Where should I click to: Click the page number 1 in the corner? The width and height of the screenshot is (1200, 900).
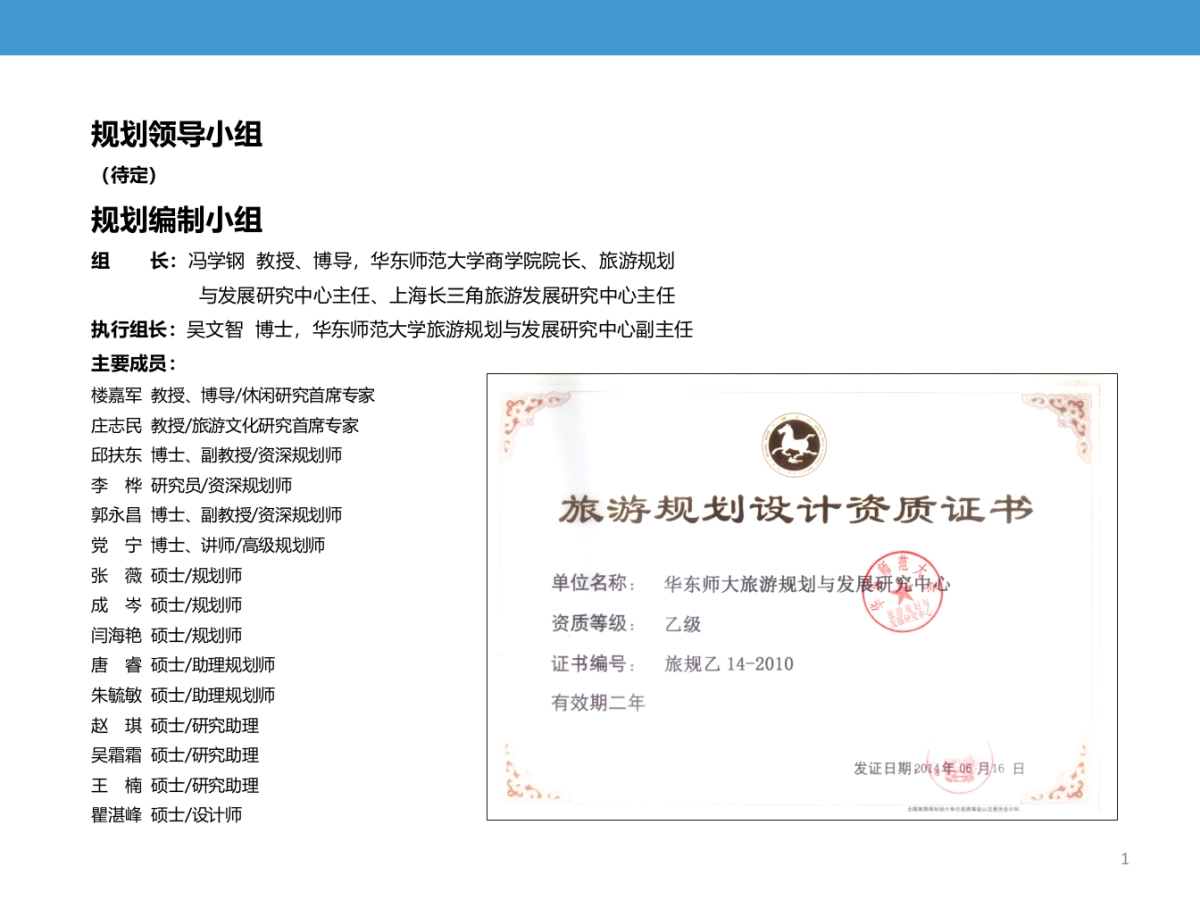pos(1124,857)
